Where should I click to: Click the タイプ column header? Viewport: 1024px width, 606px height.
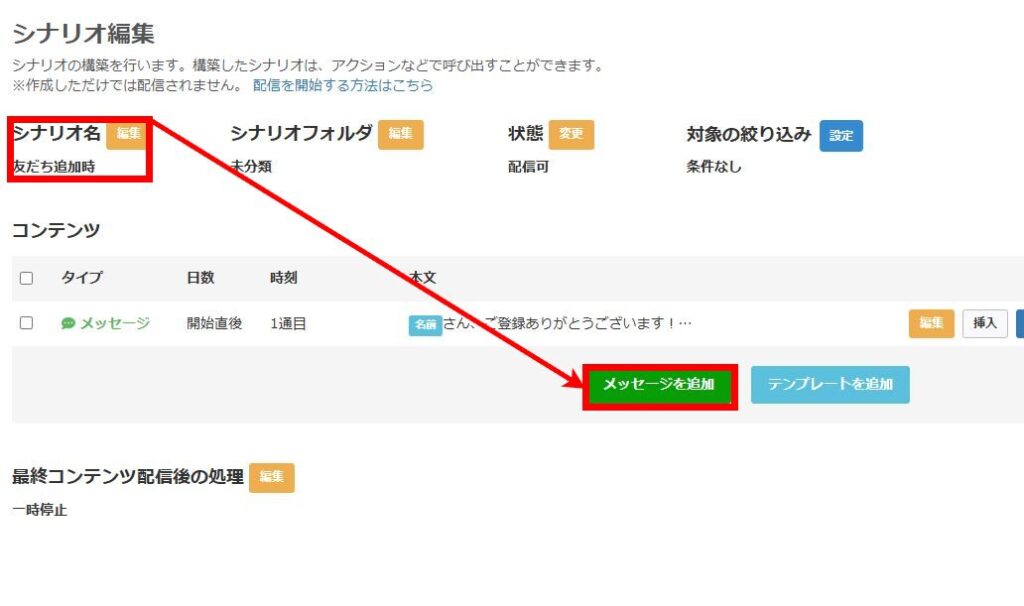pyautogui.click(x=81, y=278)
